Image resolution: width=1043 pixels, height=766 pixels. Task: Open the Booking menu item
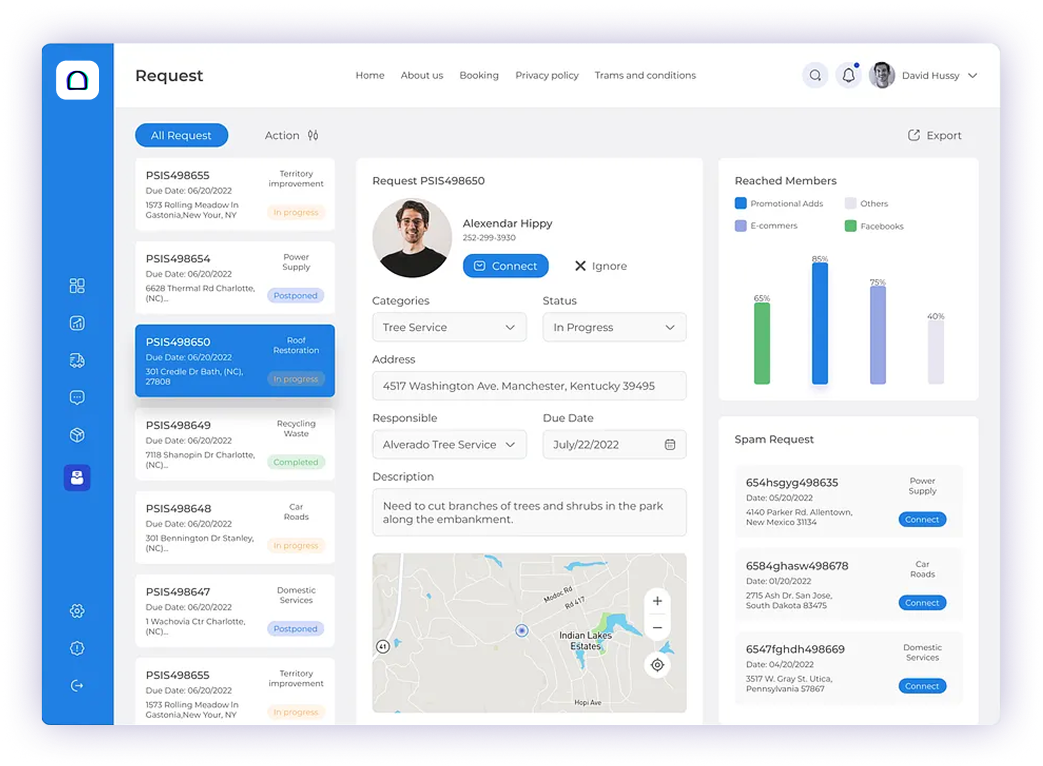[479, 75]
